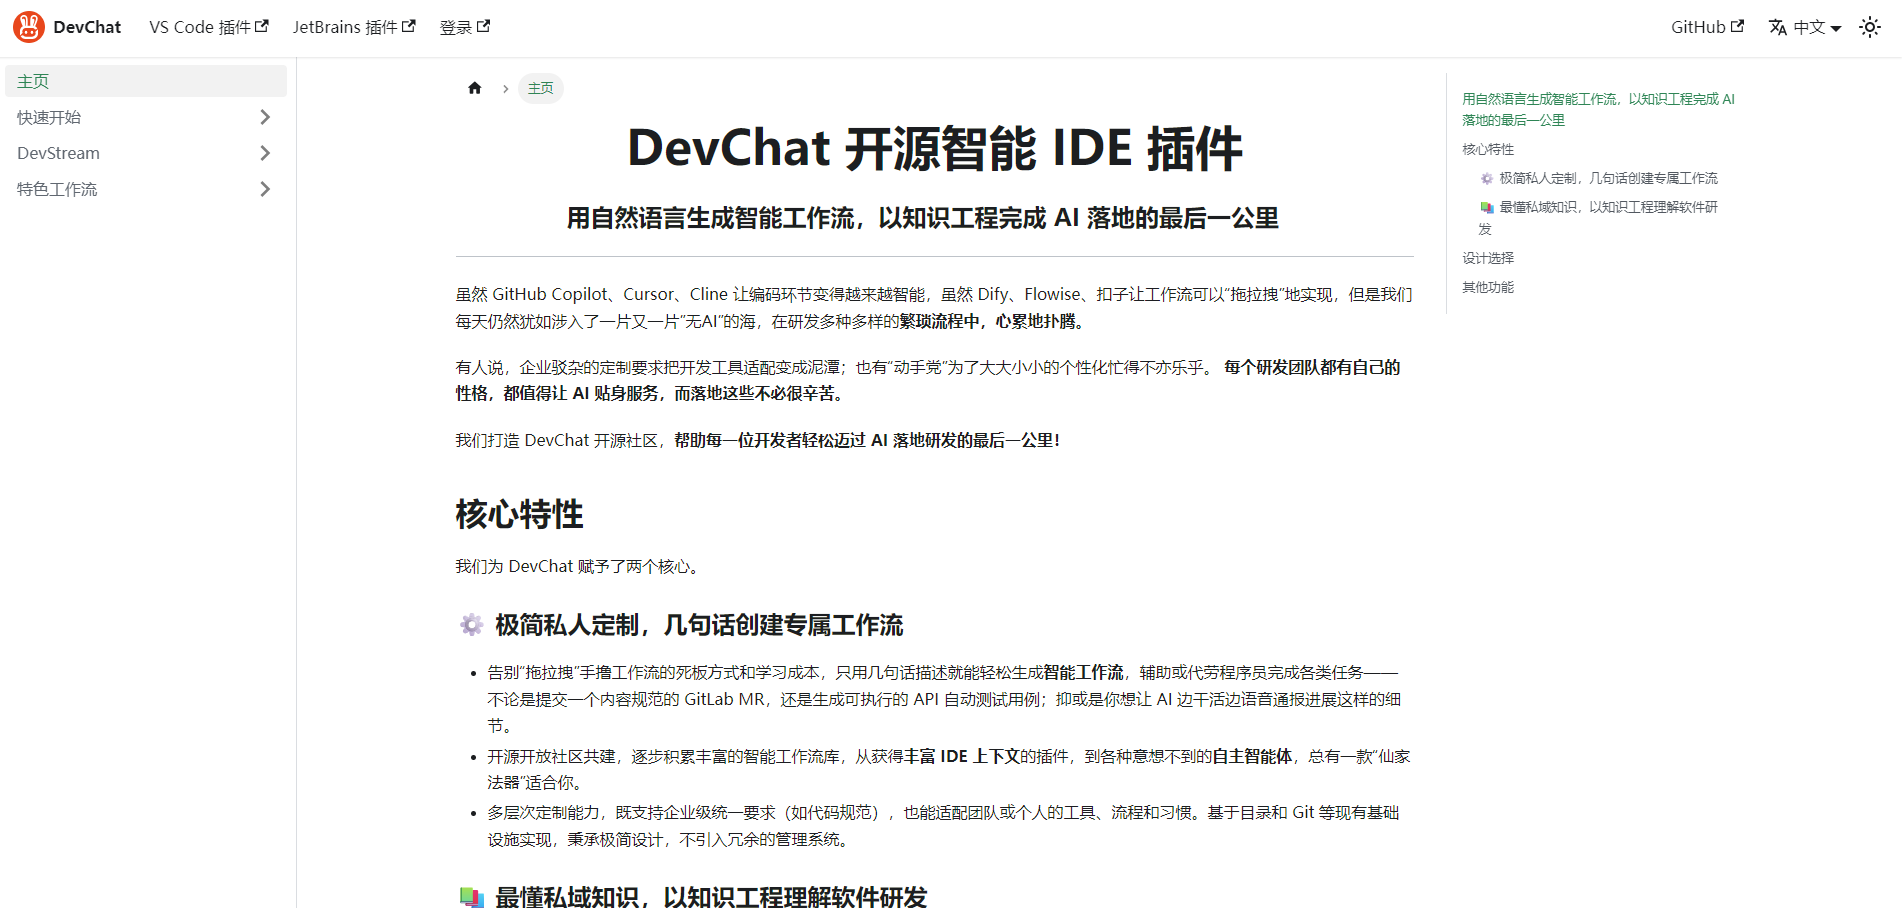Screen dimensions: 1902x908
Task: Open the DevChat brand name link
Action: [x=87, y=27]
